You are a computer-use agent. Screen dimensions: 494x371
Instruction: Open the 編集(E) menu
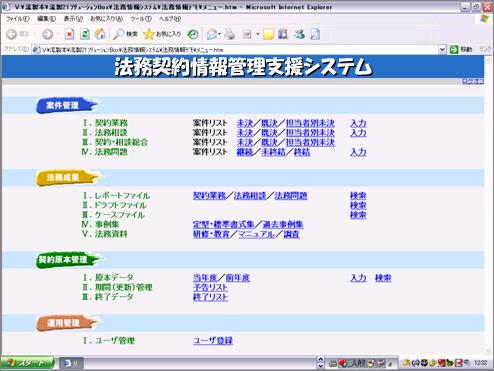pos(46,19)
